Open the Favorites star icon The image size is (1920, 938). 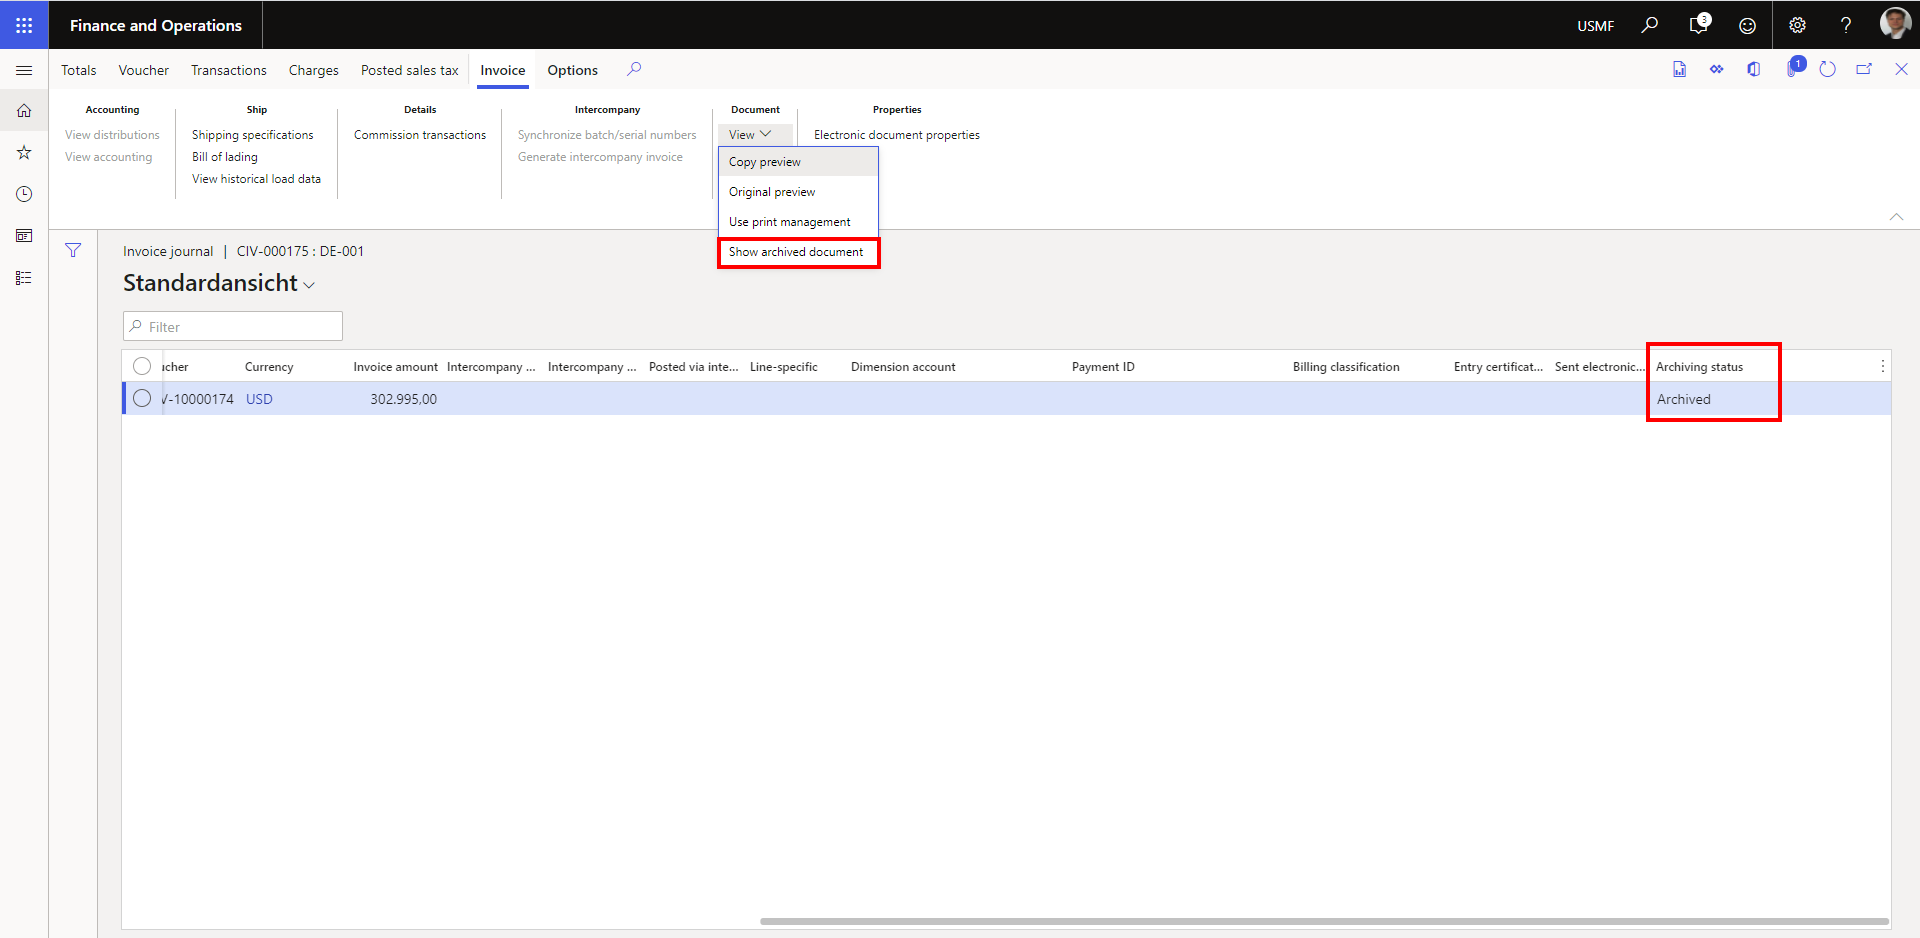tap(24, 152)
